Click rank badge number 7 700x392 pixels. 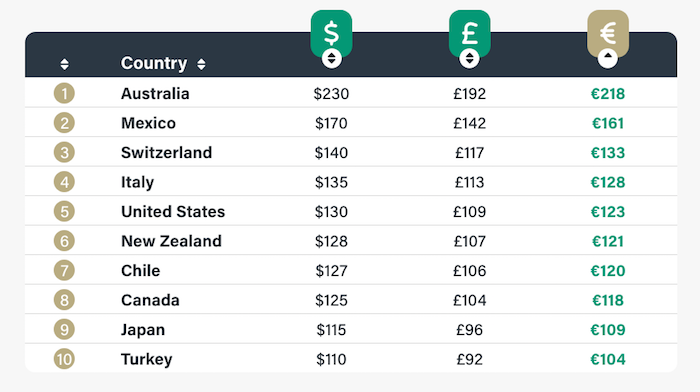click(64, 271)
